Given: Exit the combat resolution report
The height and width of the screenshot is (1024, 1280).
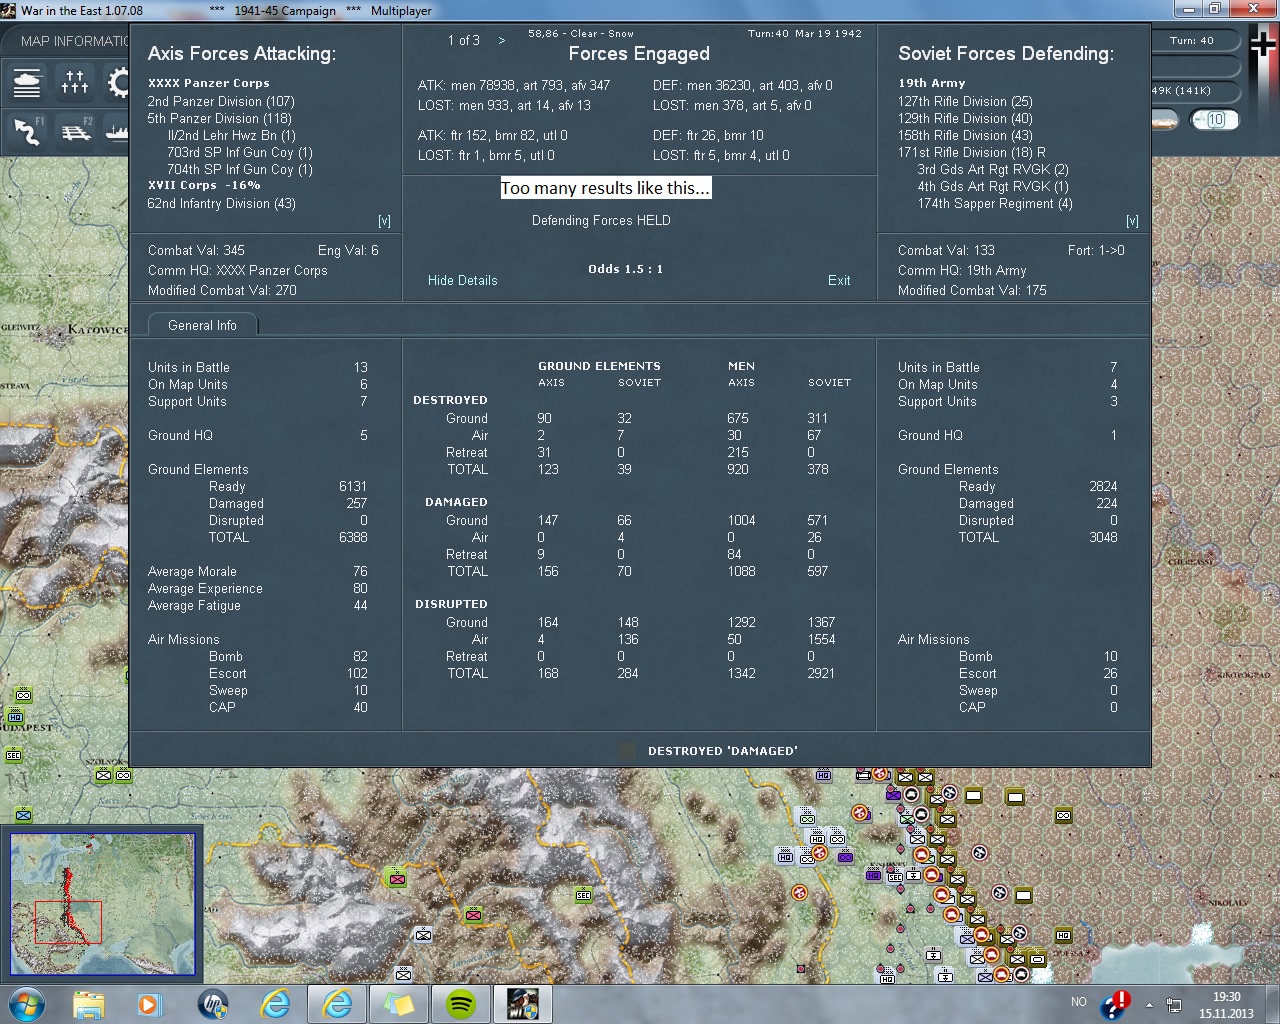Looking at the screenshot, I should pyautogui.click(x=839, y=281).
